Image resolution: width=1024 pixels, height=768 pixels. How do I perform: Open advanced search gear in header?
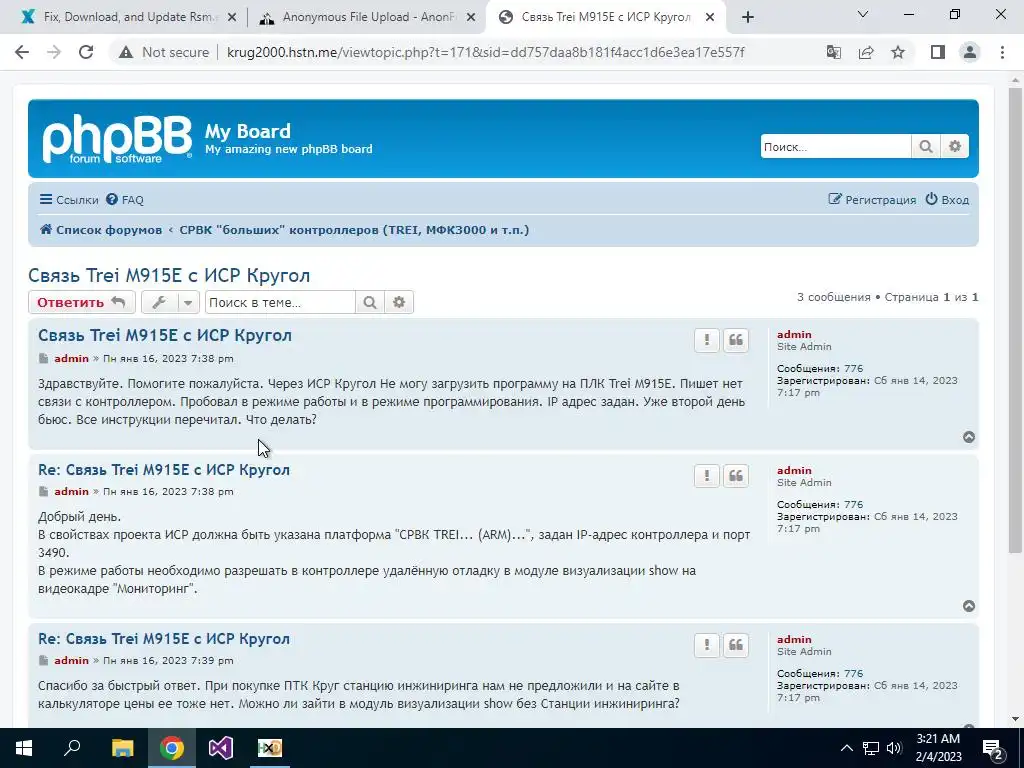955,146
